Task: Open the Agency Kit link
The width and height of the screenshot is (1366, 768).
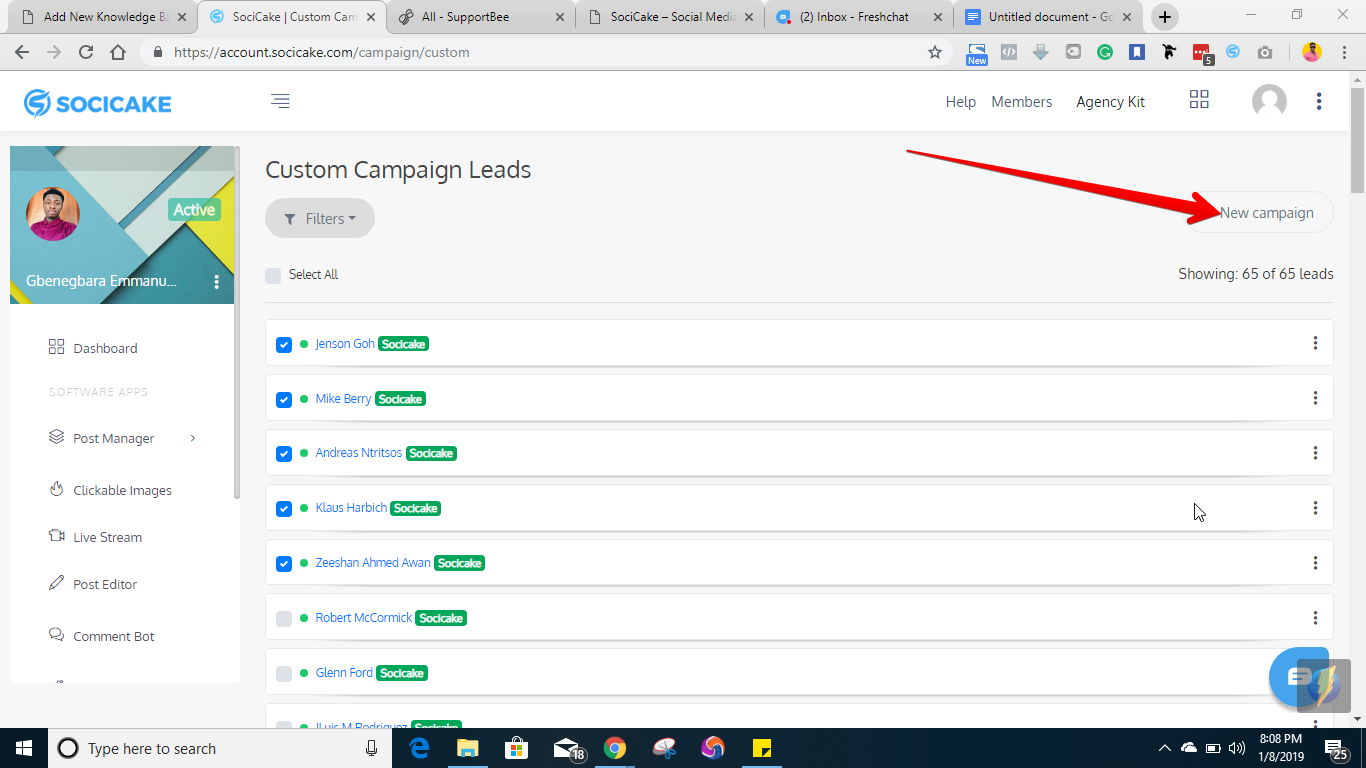Action: coord(1111,101)
